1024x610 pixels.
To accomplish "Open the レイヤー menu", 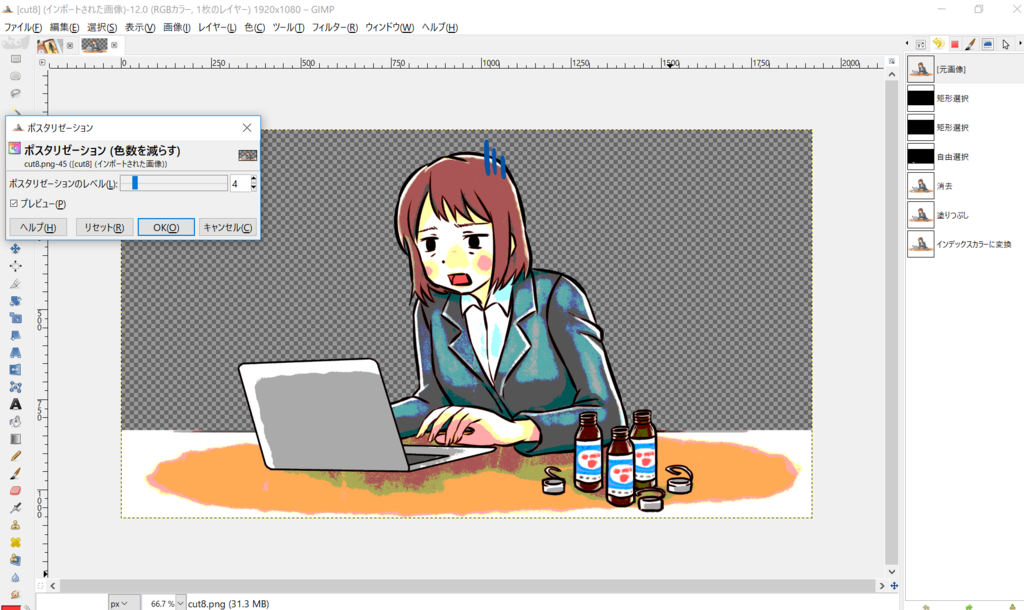I will (217, 27).
